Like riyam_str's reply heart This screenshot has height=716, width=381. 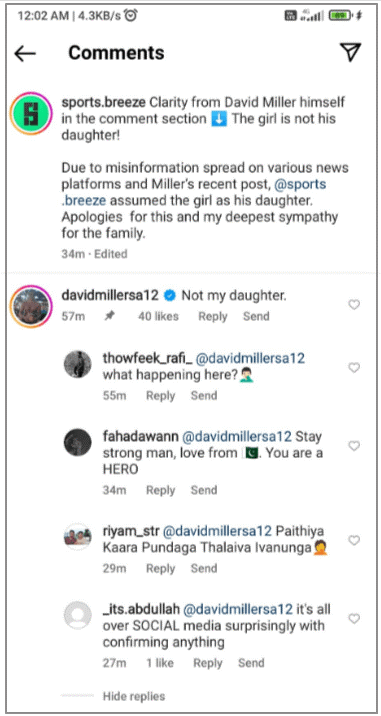(x=354, y=541)
